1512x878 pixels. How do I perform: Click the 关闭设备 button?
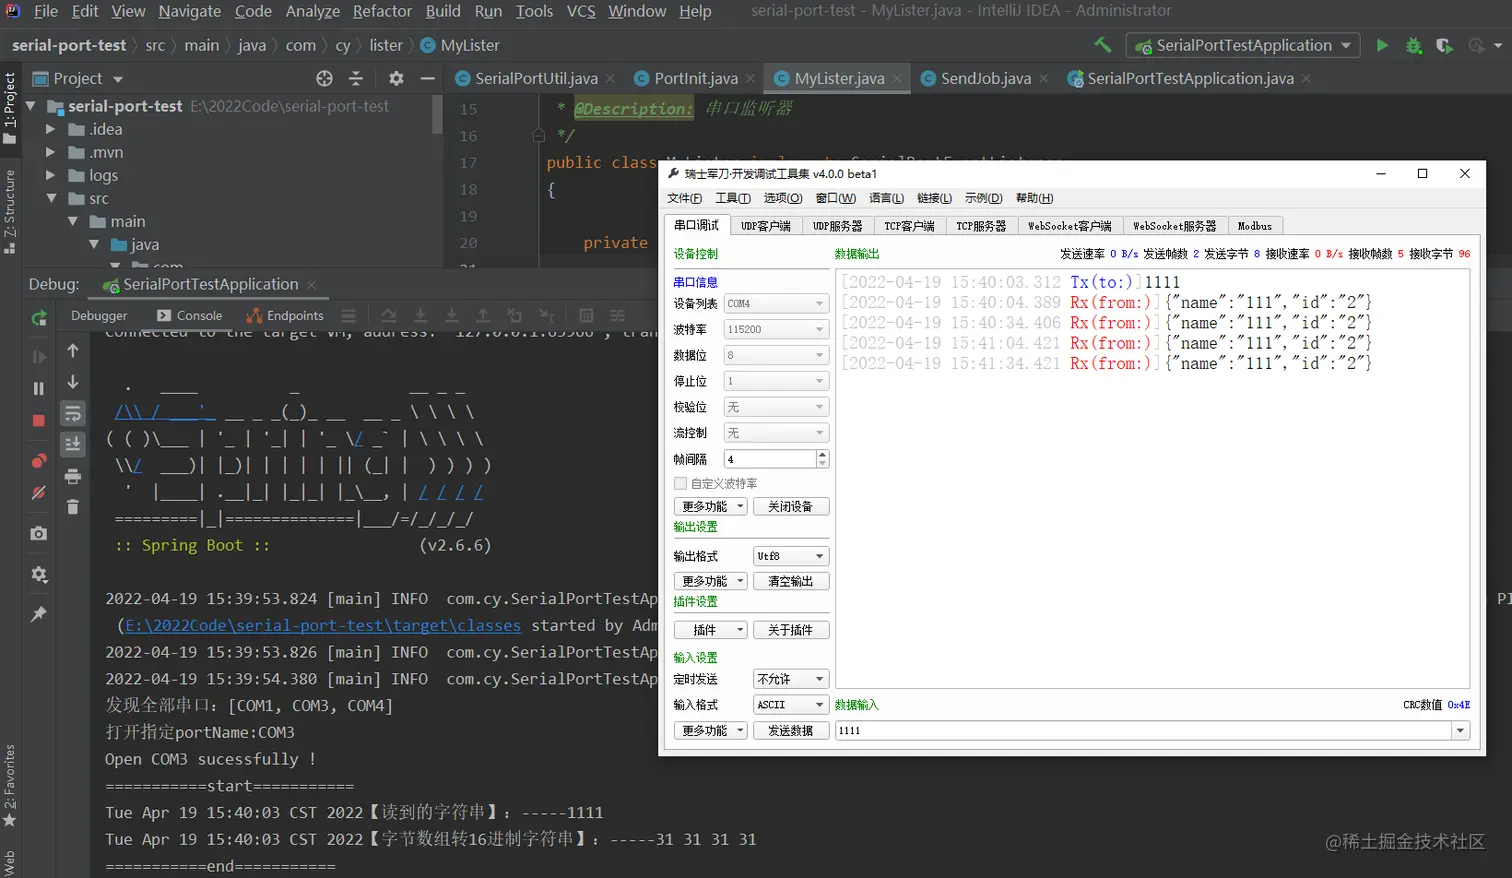point(791,507)
